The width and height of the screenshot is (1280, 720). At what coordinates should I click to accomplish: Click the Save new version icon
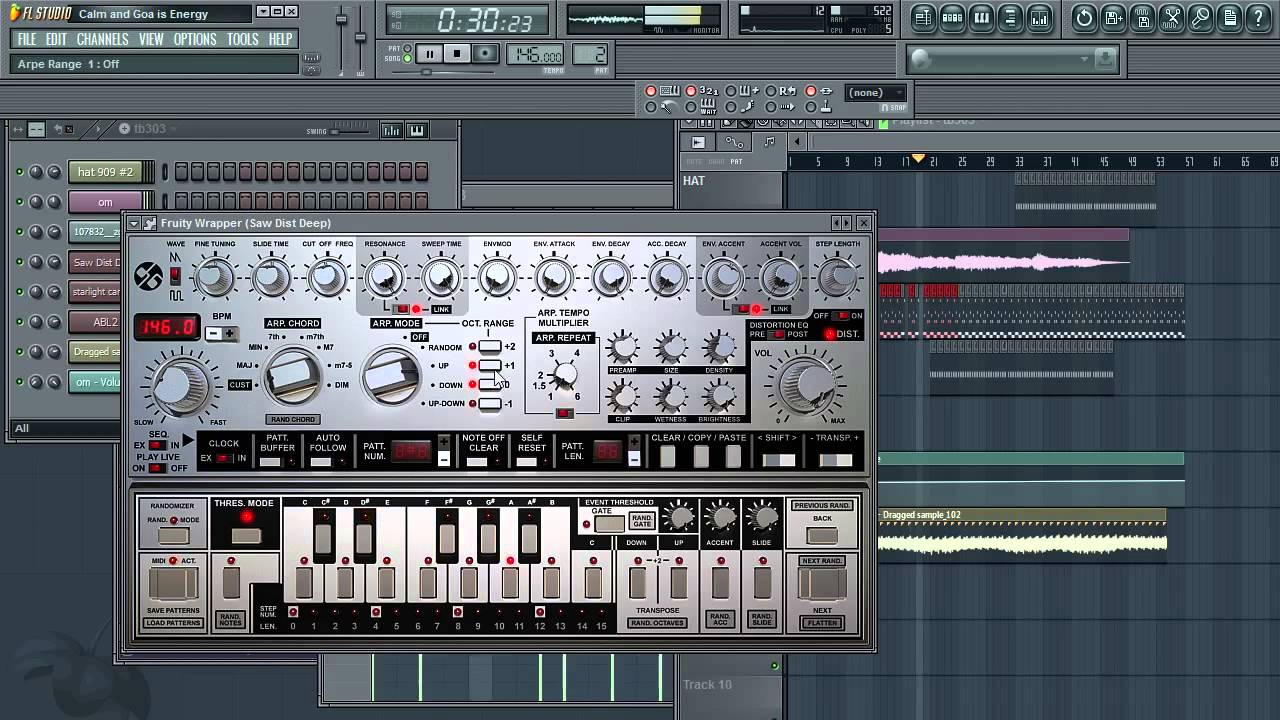(1113, 17)
